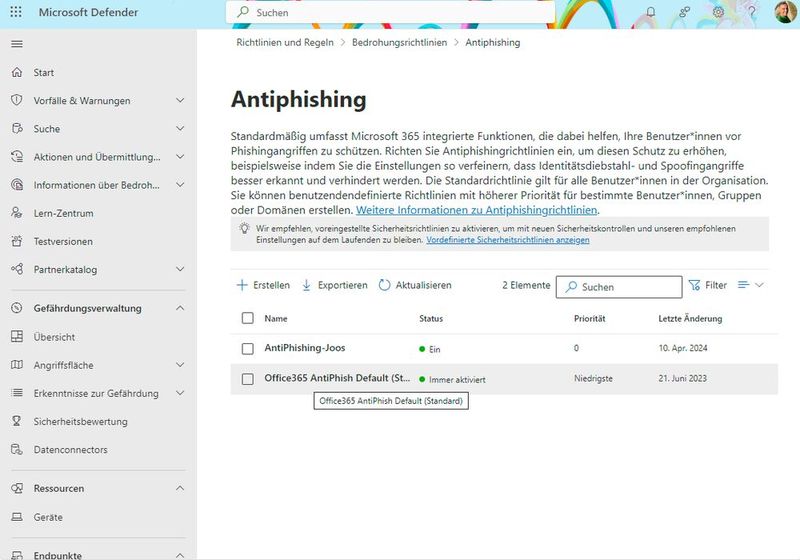Viewport: 800px width, 560px height.
Task: Expand the Angriffsfläche chevron
Action: pyautogui.click(x=180, y=365)
